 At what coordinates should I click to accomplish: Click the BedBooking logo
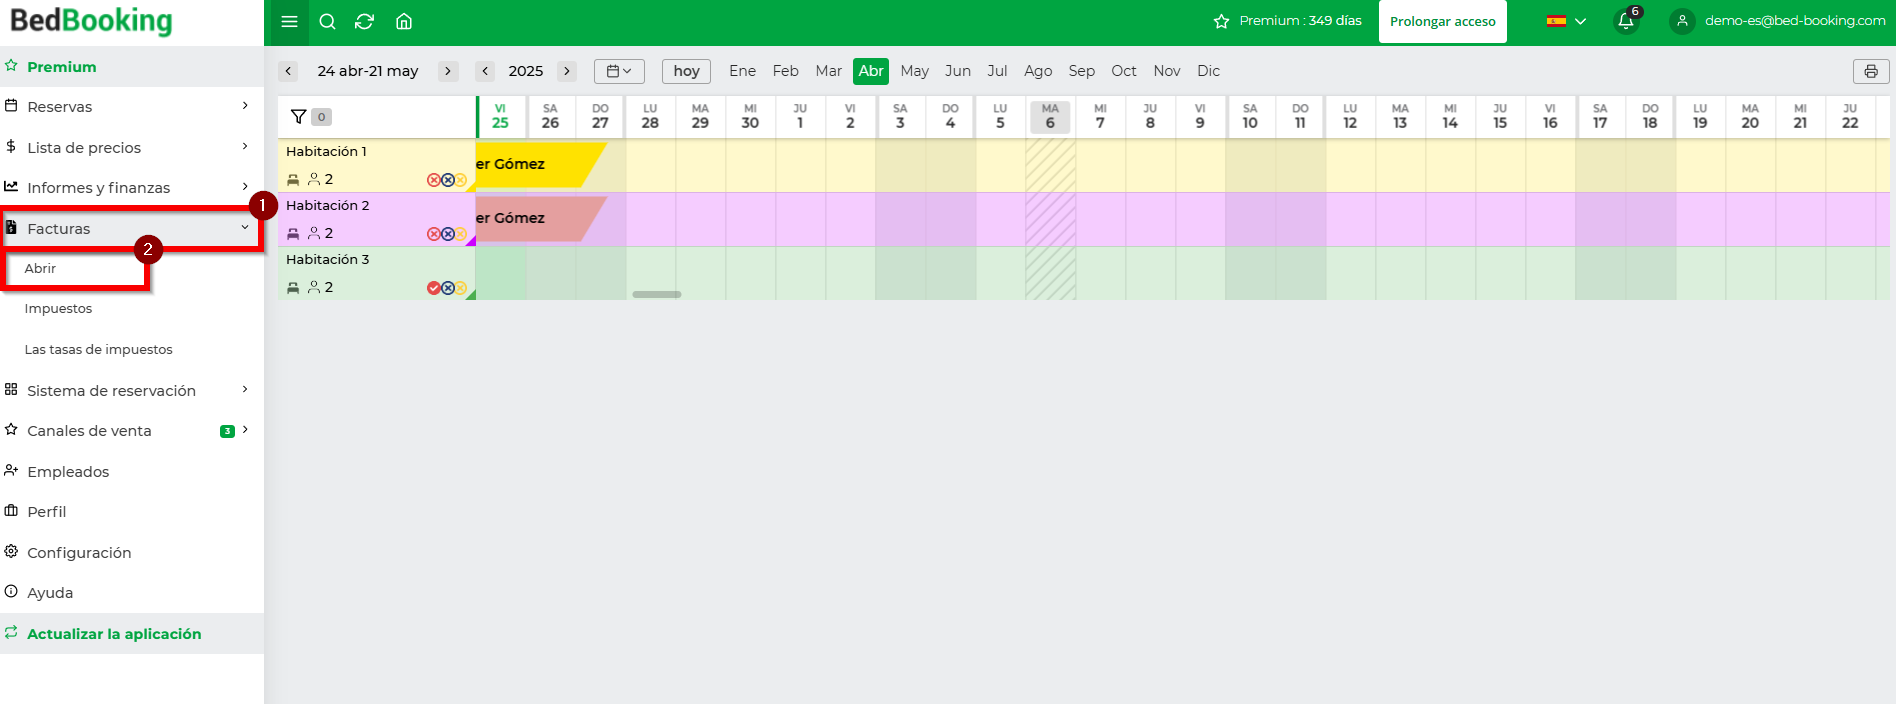91,21
